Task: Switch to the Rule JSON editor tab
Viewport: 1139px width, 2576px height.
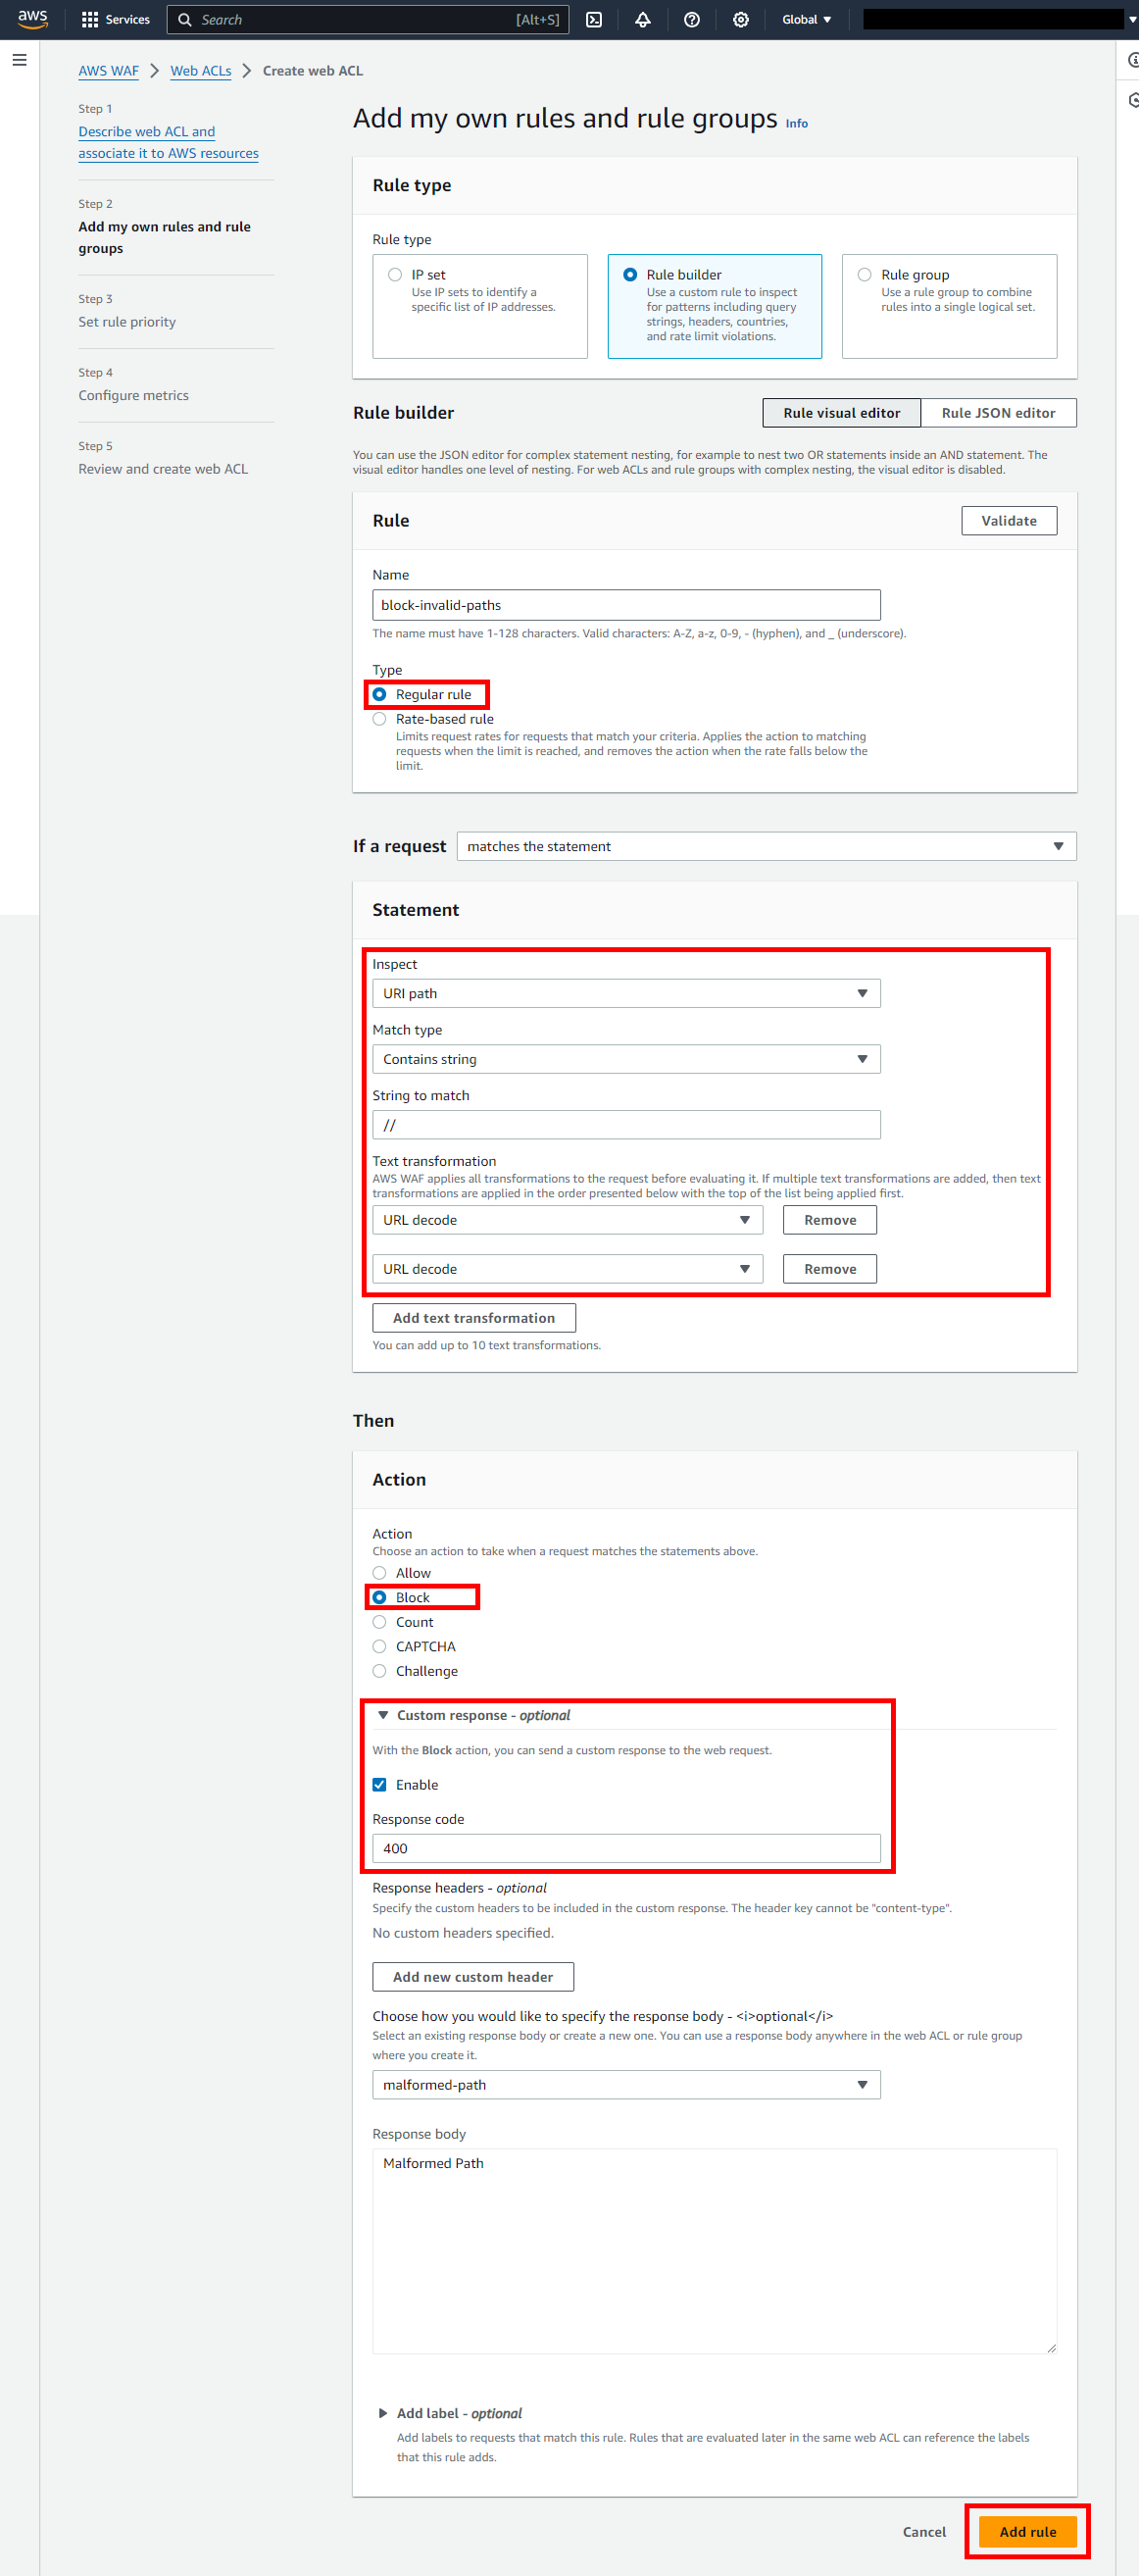Action: point(997,413)
